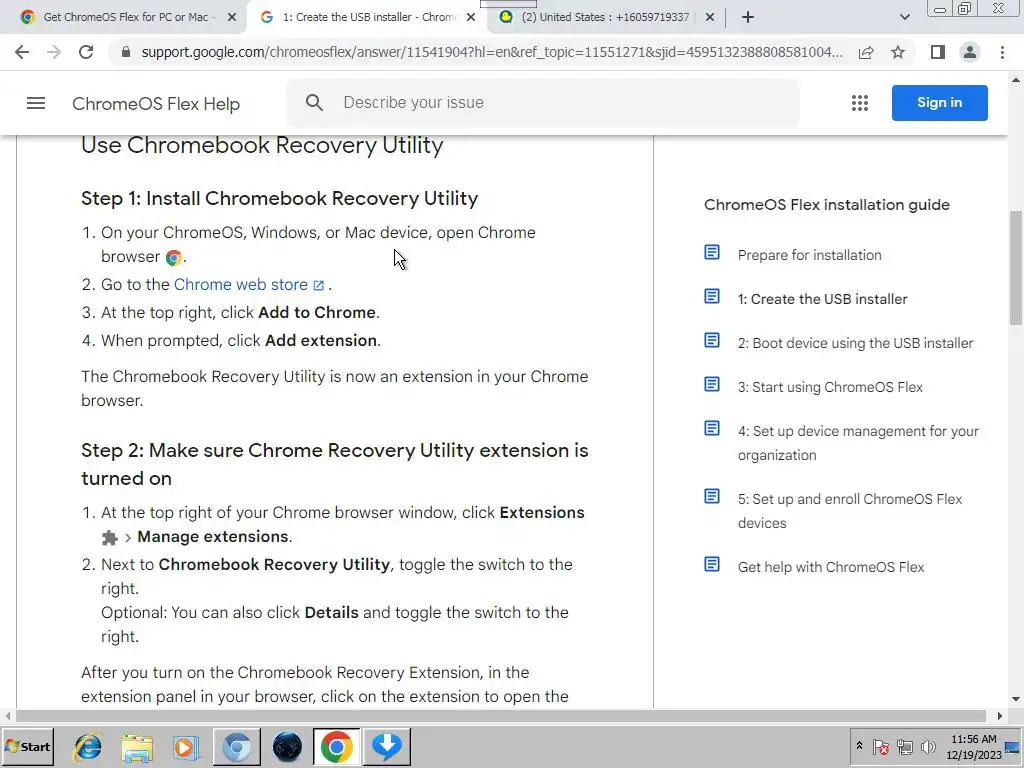
Task: Open 5: Set up and enroll devices
Action: click(x=850, y=511)
